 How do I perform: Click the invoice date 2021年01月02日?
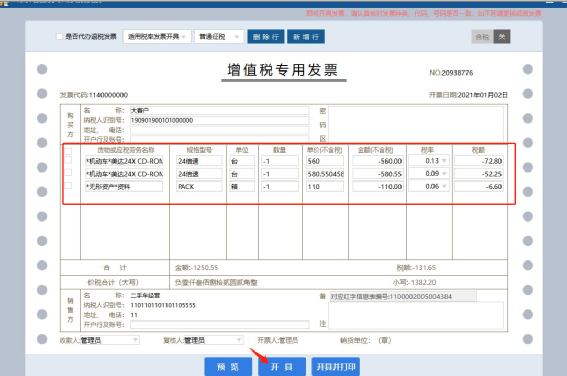point(482,95)
